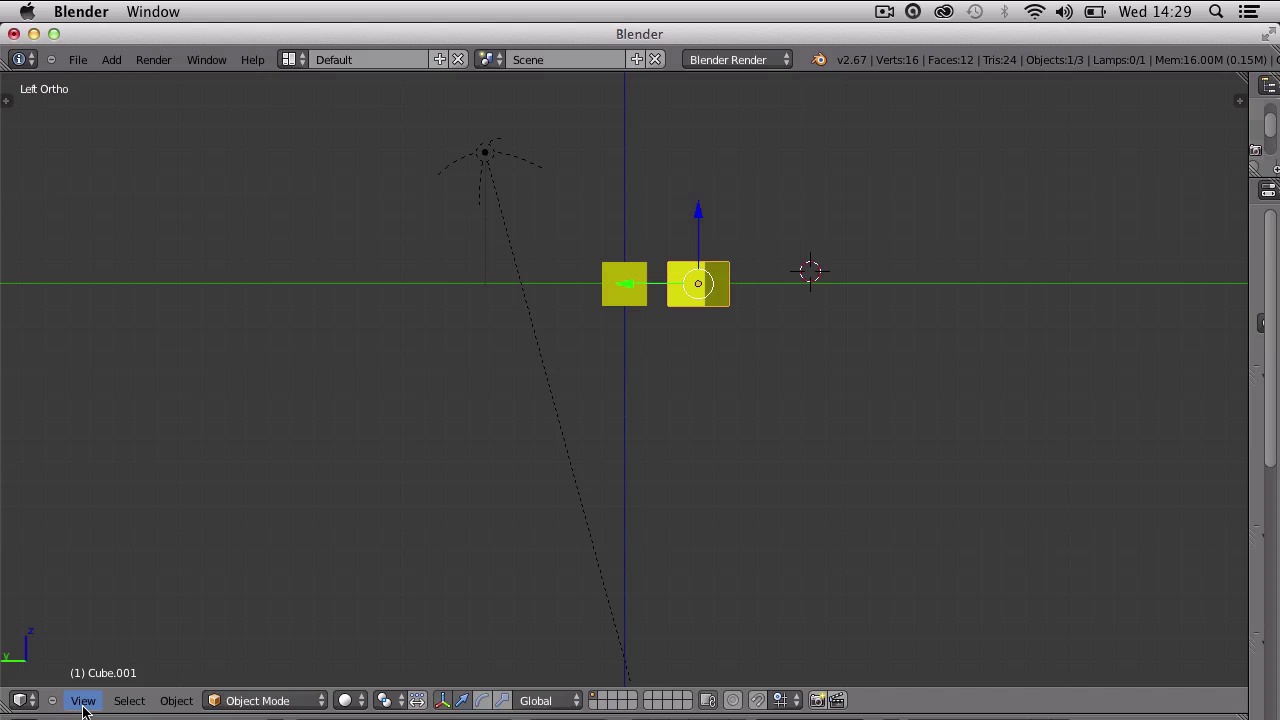1280x720 pixels.
Task: Click the OpenGL render animation clapper icon
Action: point(837,701)
